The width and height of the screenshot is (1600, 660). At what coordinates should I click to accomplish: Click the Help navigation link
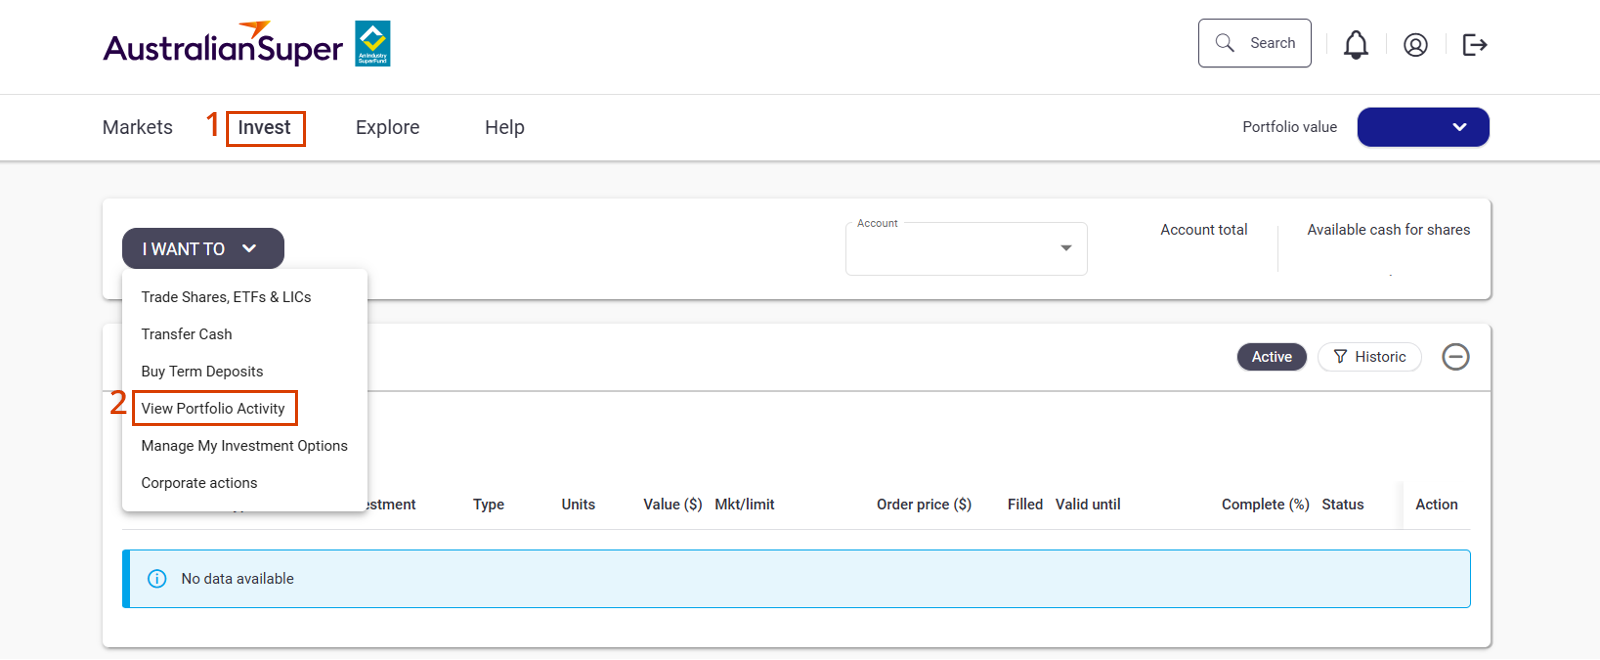pos(504,128)
